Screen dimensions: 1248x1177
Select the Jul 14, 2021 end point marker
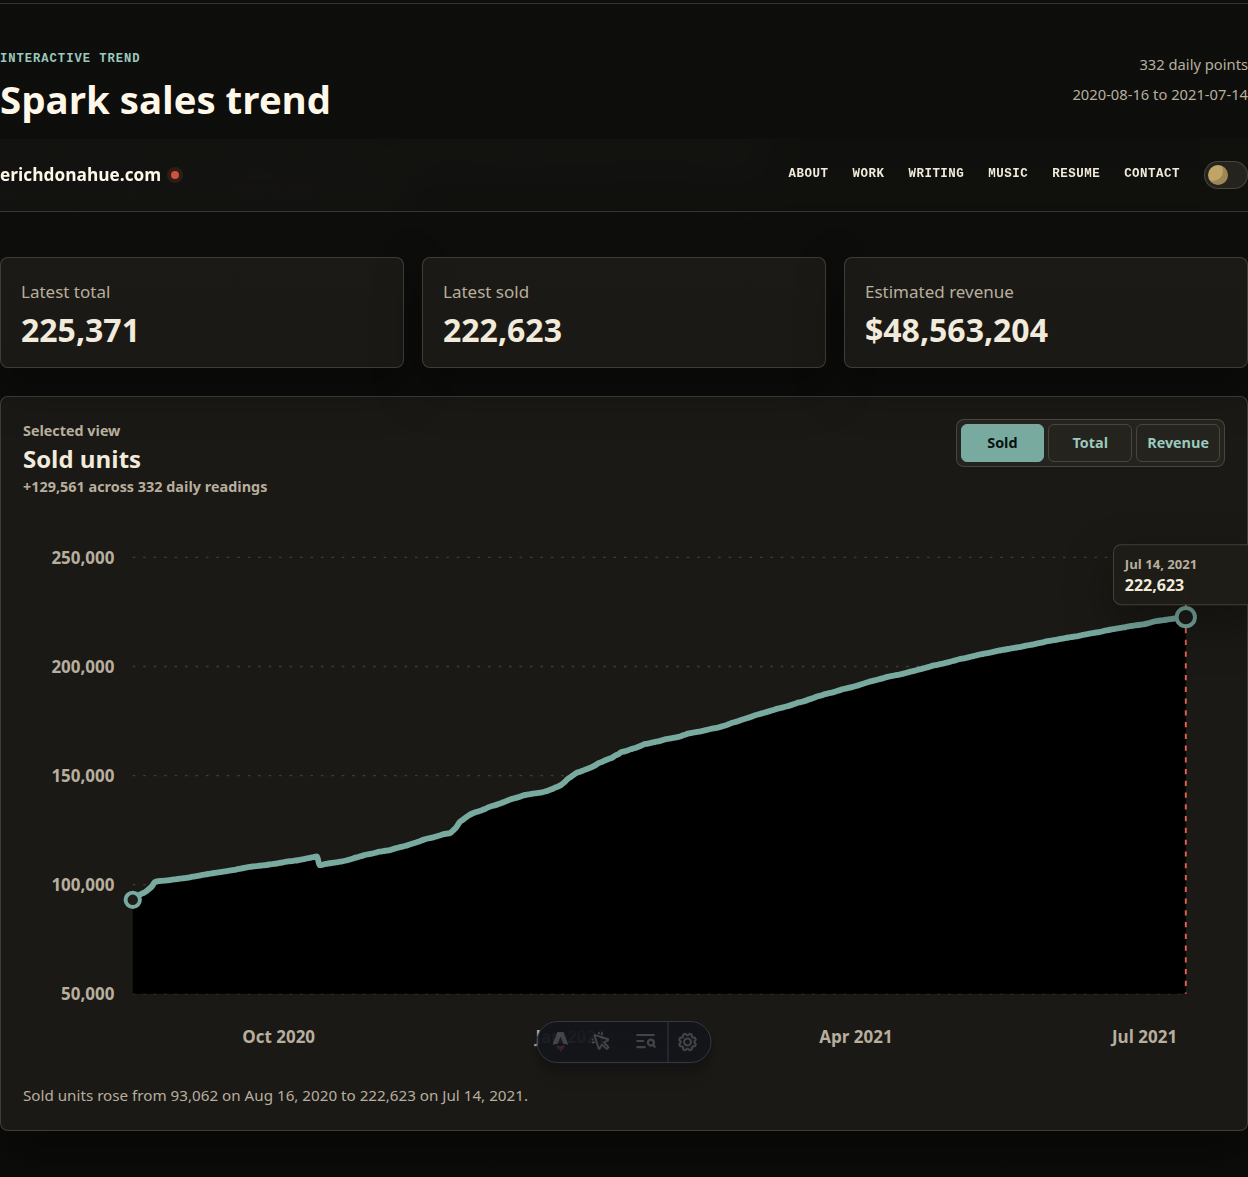click(1186, 617)
